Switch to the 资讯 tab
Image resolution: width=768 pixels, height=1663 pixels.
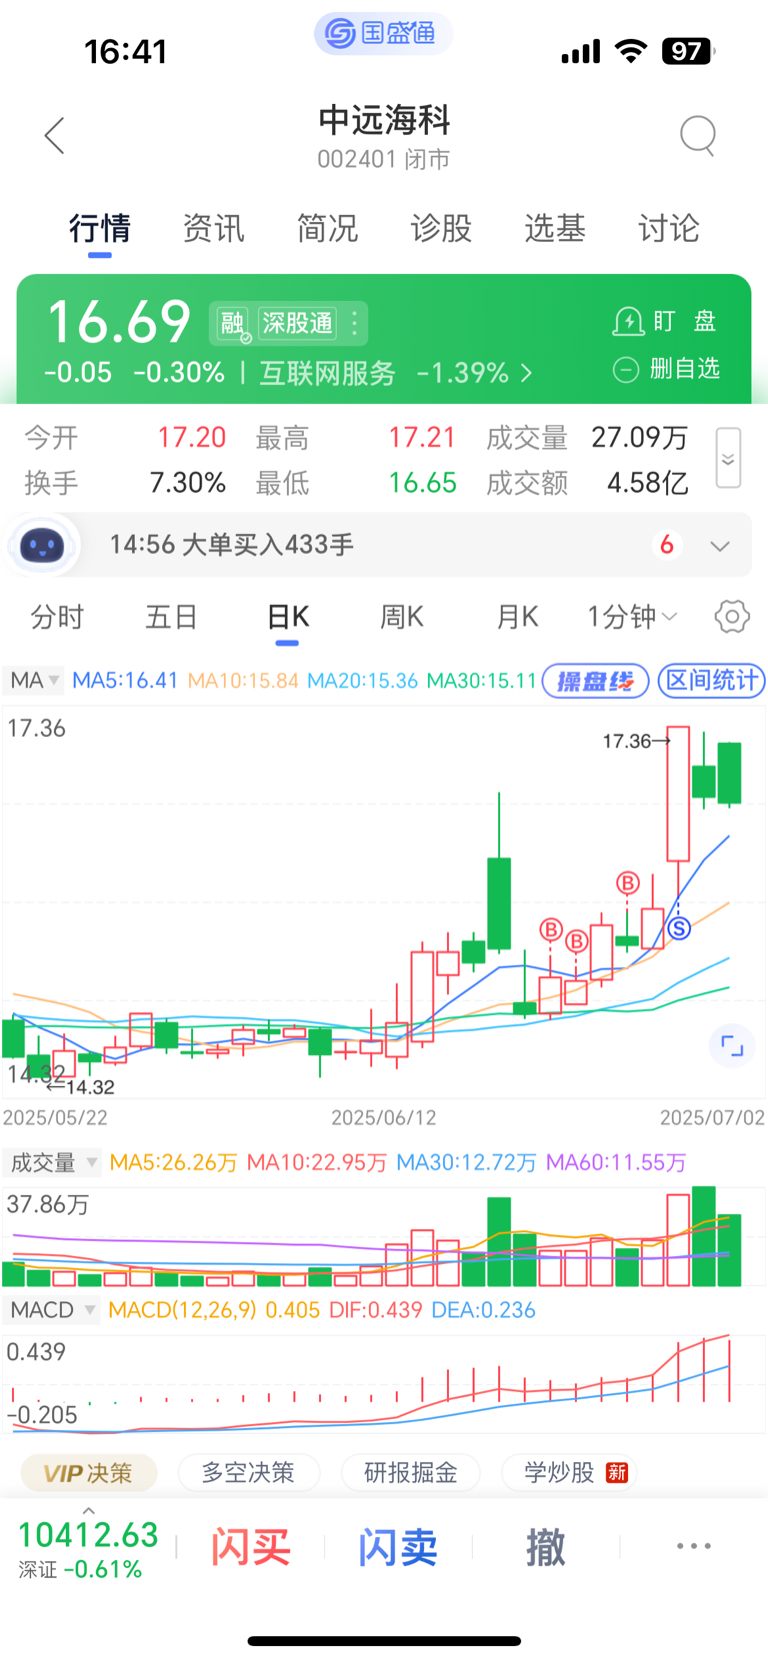pos(213,228)
